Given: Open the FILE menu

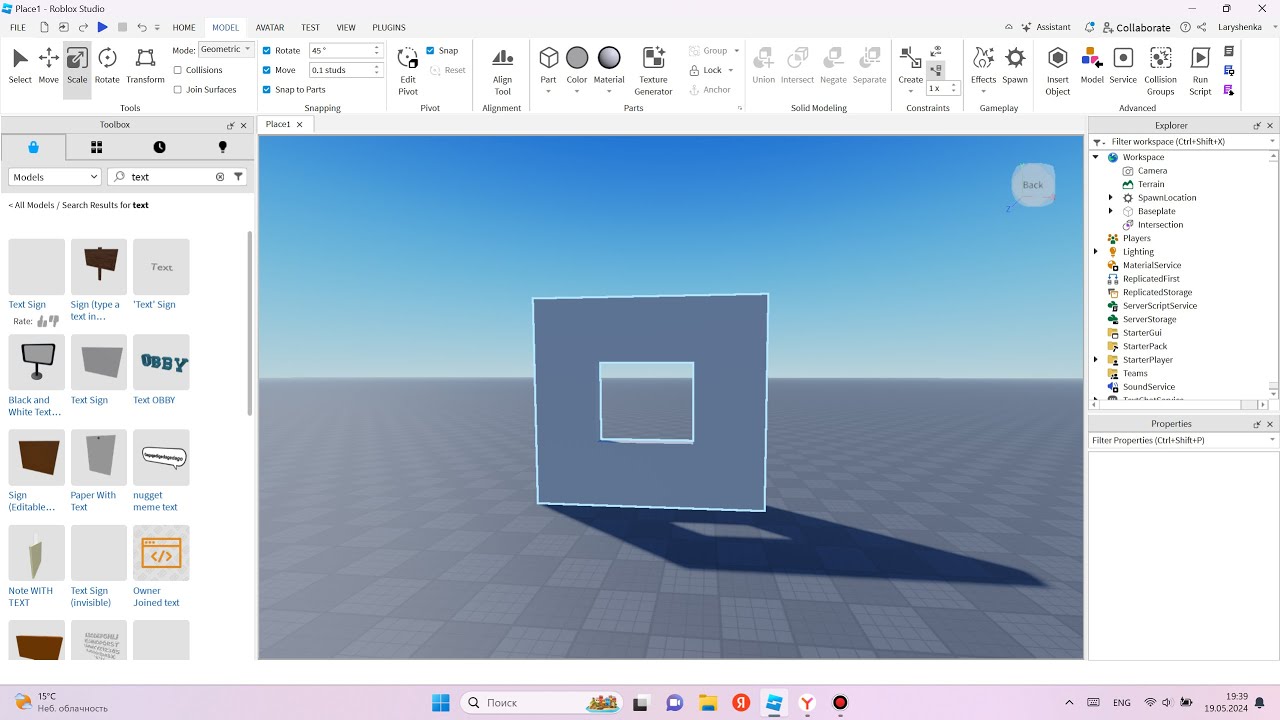Looking at the screenshot, I should pos(18,28).
